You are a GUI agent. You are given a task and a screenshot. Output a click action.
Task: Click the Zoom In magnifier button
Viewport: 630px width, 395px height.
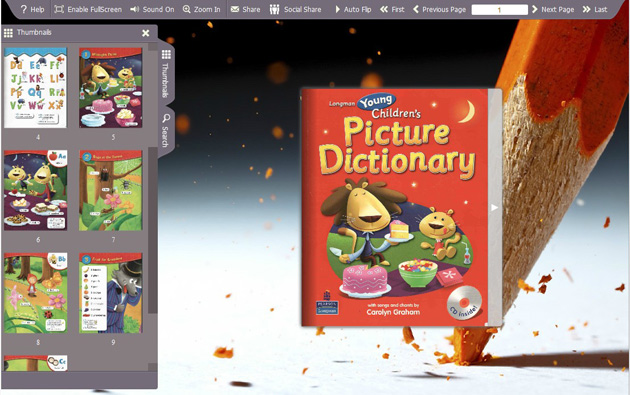(201, 9)
